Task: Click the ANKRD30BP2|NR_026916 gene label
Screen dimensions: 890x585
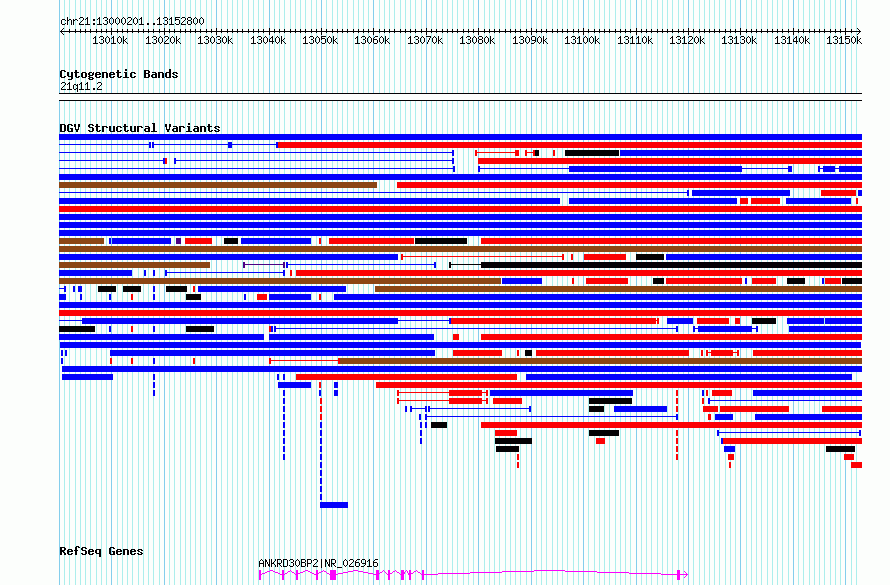Action: (x=318, y=563)
